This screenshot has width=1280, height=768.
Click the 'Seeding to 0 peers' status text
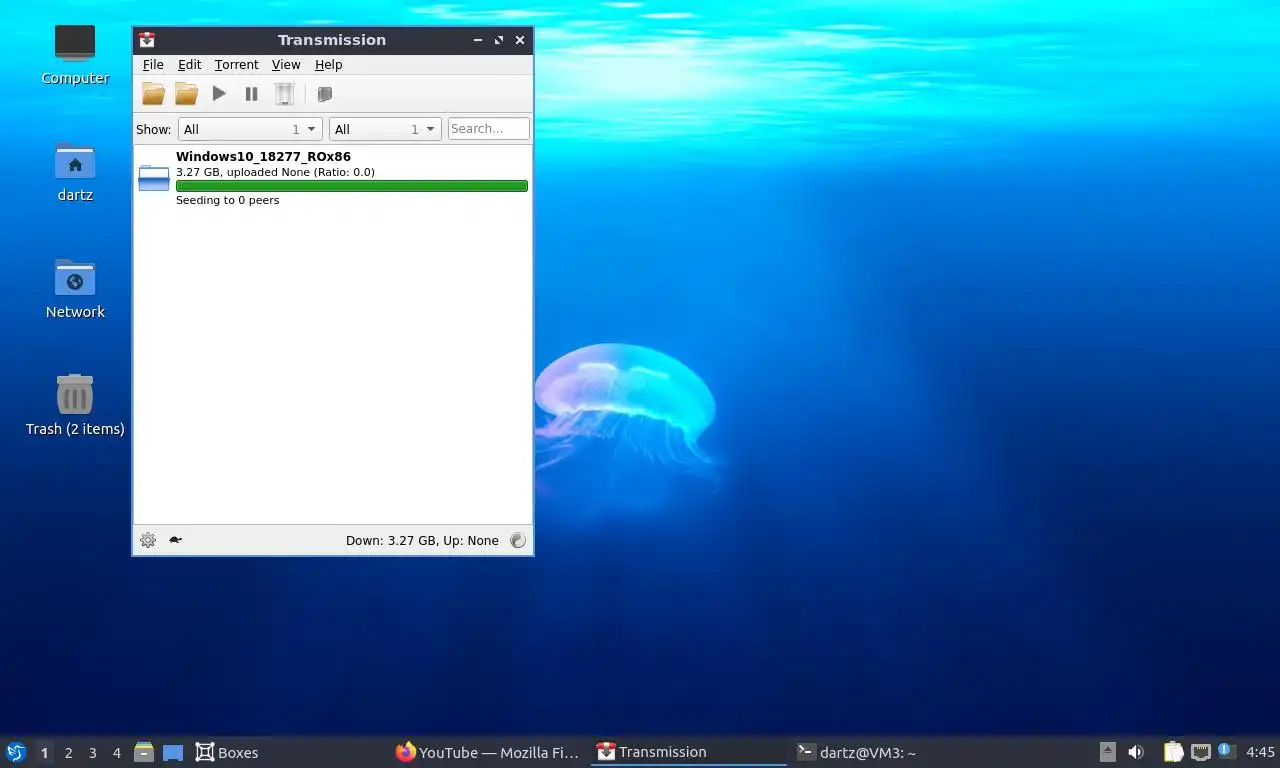pos(227,200)
